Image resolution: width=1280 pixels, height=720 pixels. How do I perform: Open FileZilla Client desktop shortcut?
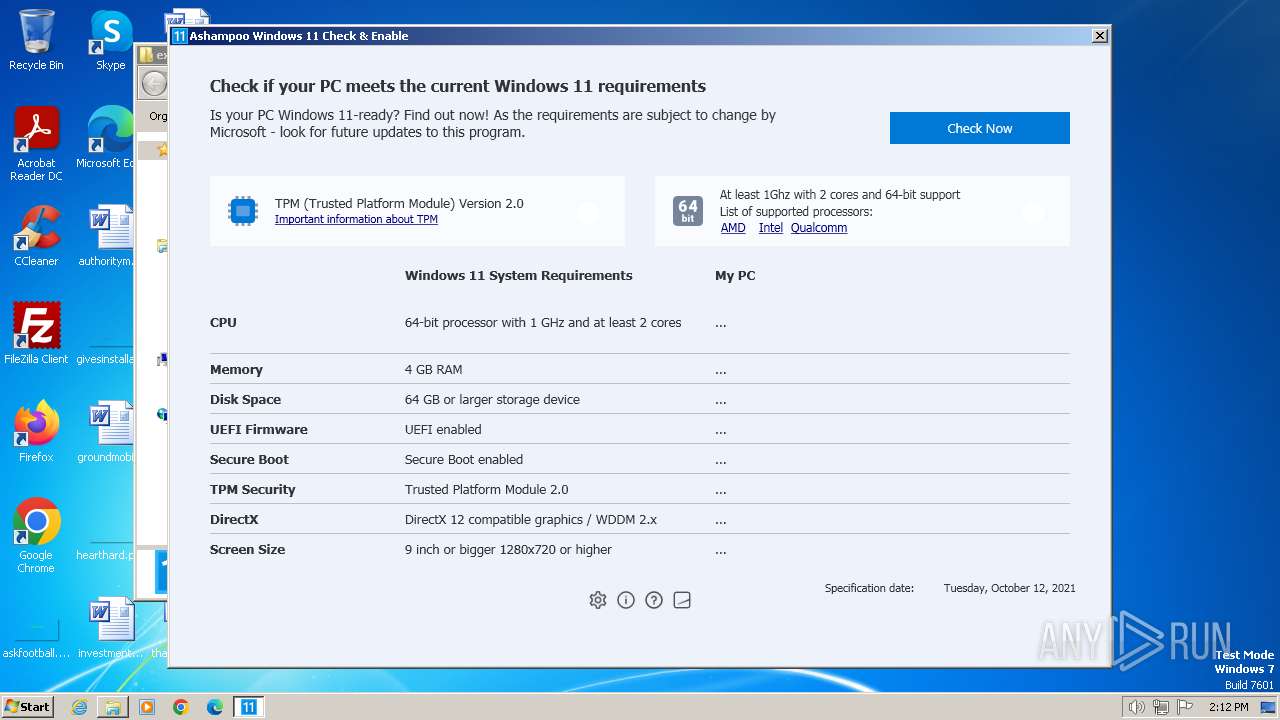tap(36, 334)
